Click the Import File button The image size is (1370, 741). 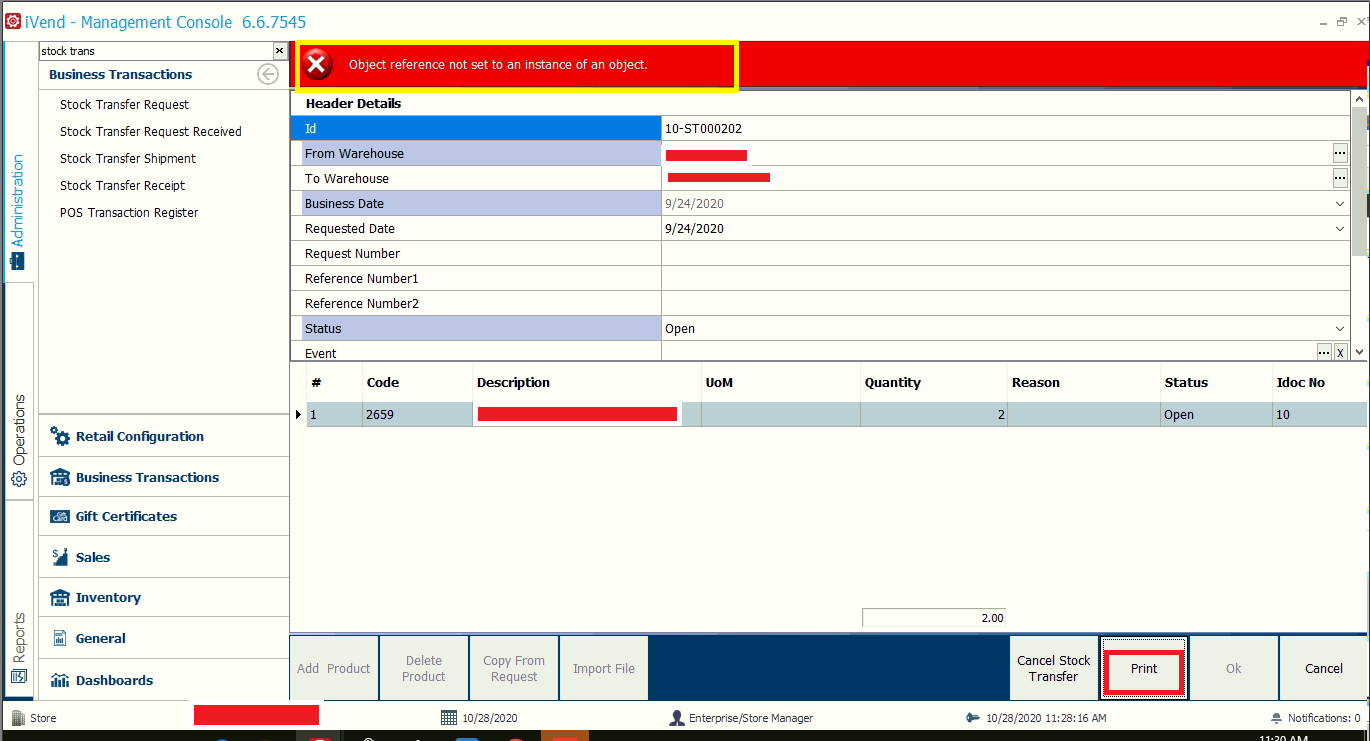click(604, 668)
